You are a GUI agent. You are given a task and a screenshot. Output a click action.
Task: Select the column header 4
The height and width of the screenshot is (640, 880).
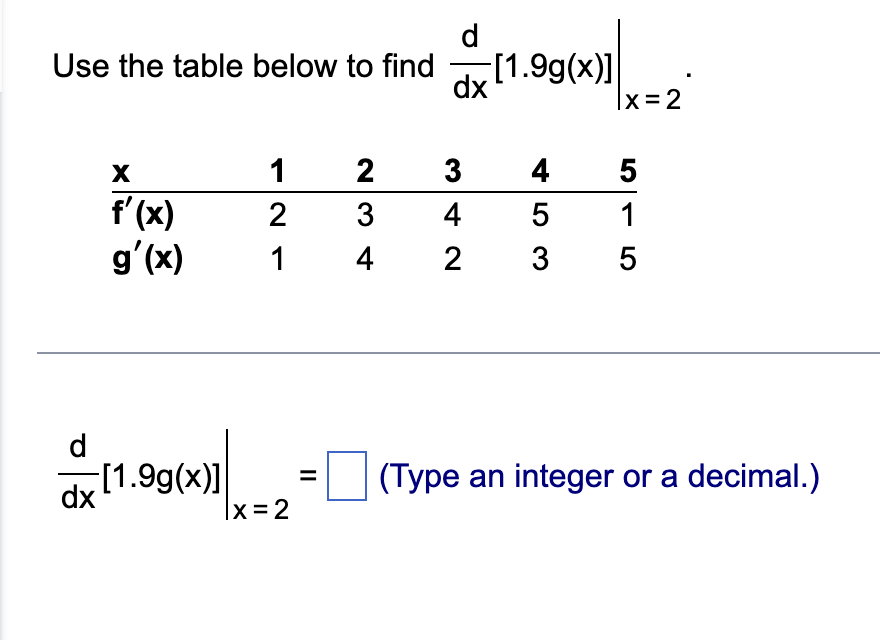[x=540, y=171]
